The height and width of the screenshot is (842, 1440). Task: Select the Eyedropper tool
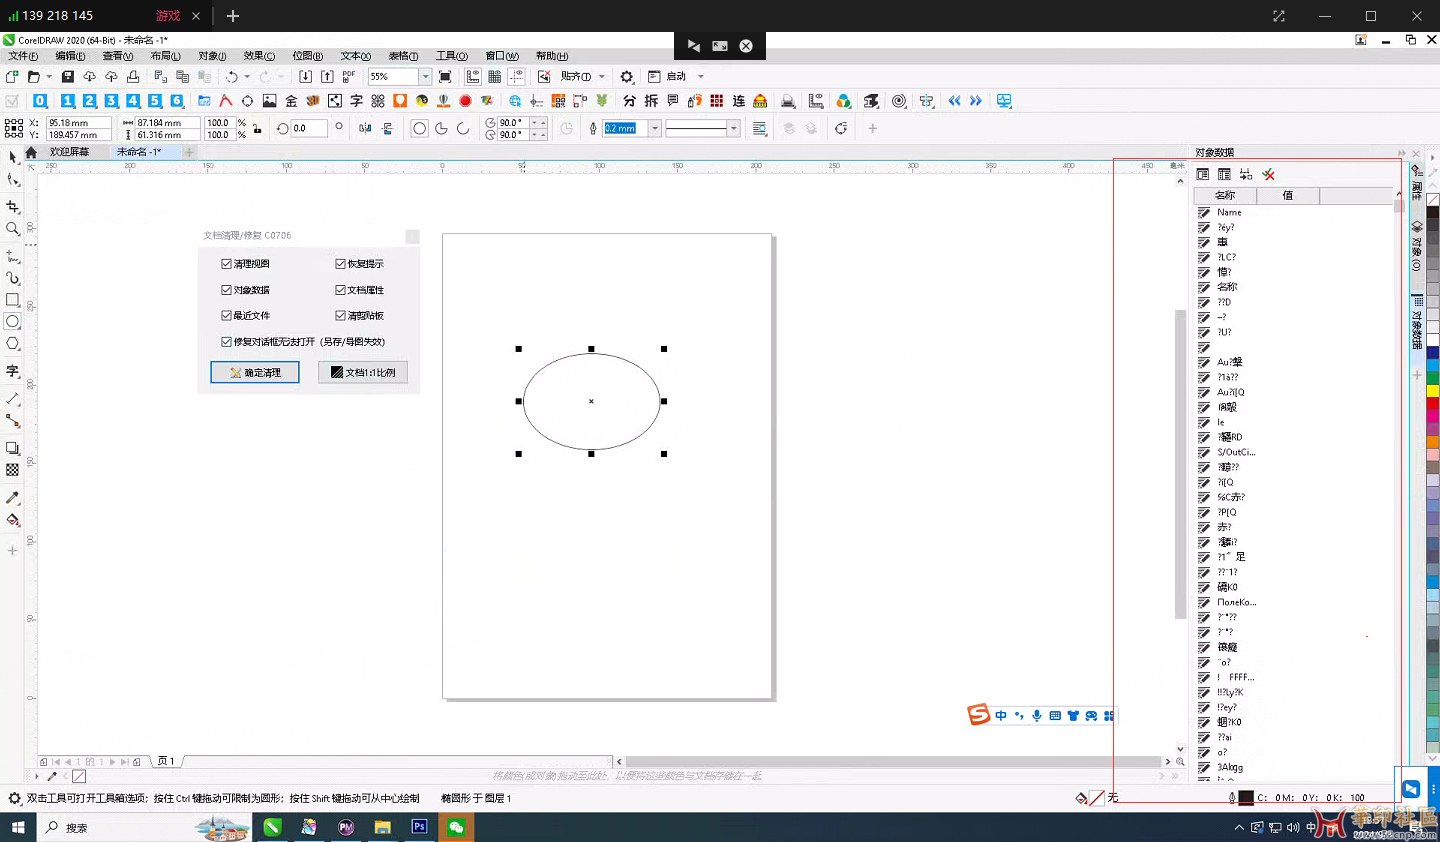click(13, 498)
